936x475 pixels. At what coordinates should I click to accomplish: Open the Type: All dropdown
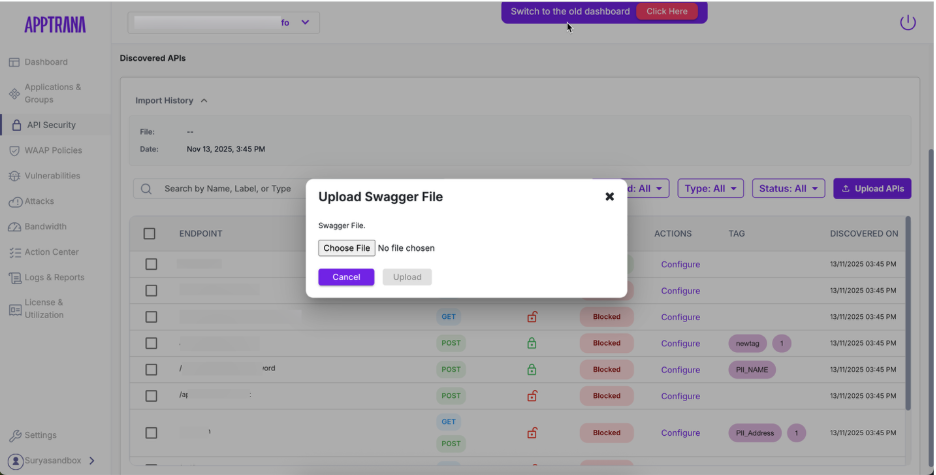coord(710,188)
